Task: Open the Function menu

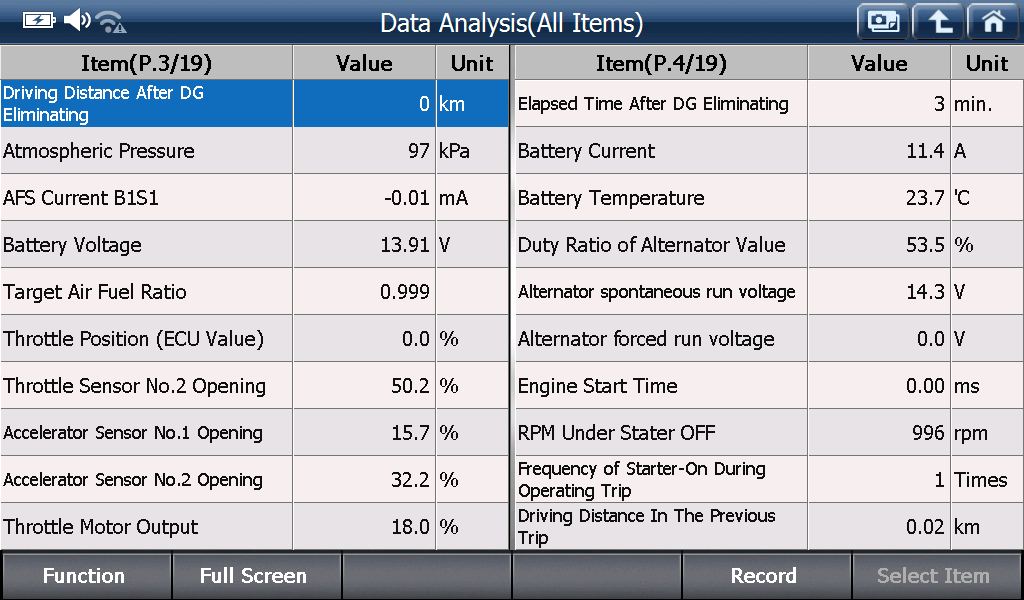Action: tap(86, 576)
